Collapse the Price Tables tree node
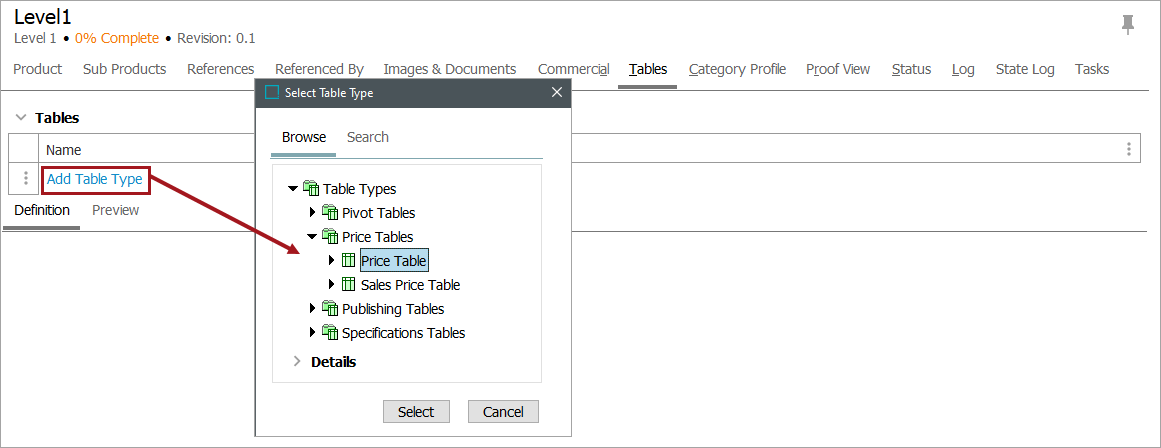 click(x=312, y=237)
